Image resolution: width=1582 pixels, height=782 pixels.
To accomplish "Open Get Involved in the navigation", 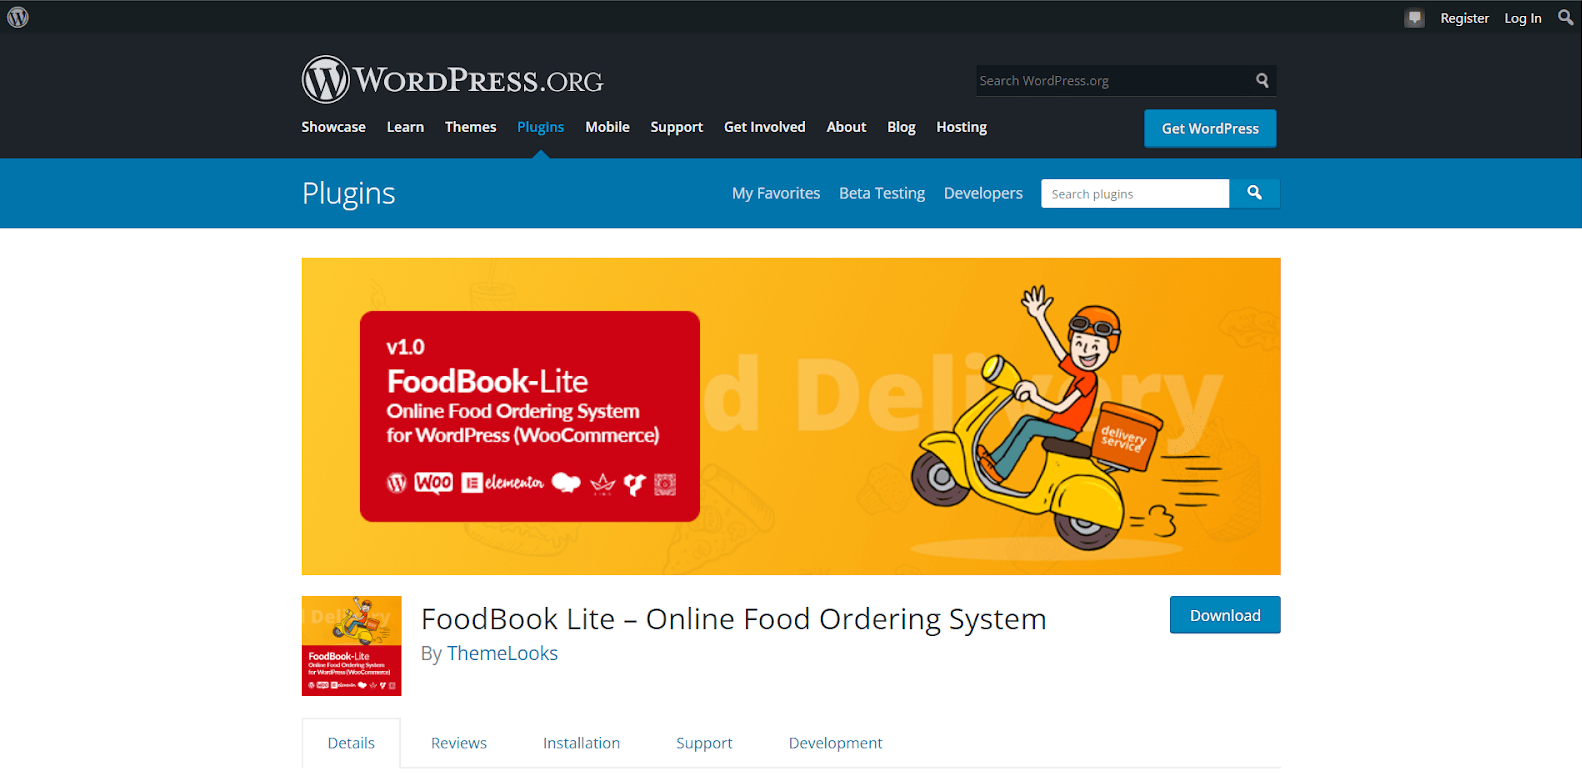I will (764, 127).
